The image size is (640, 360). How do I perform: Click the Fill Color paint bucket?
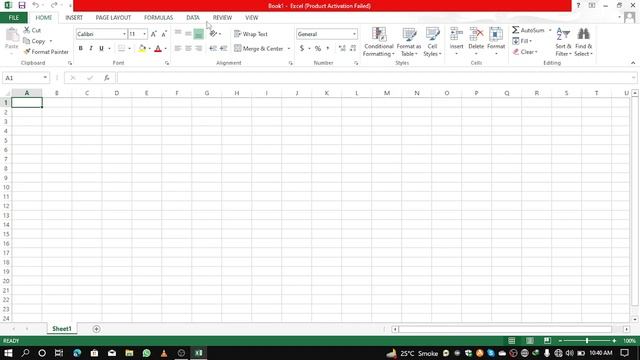click(x=142, y=48)
